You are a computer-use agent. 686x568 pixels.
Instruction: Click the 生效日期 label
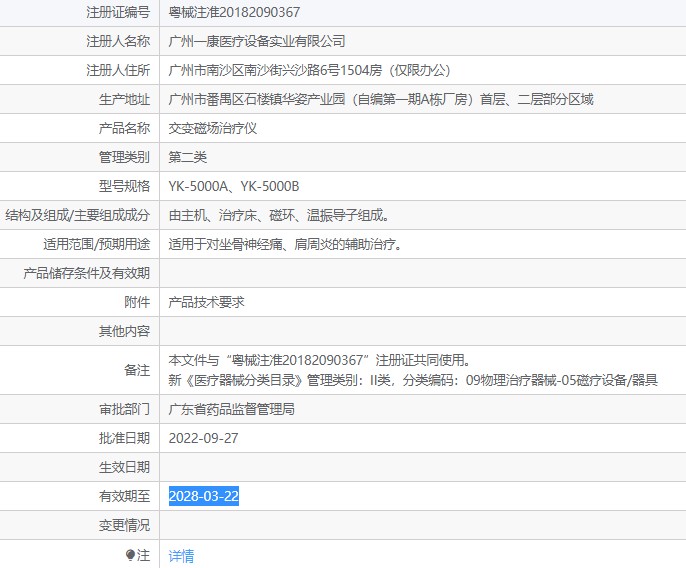(x=124, y=467)
